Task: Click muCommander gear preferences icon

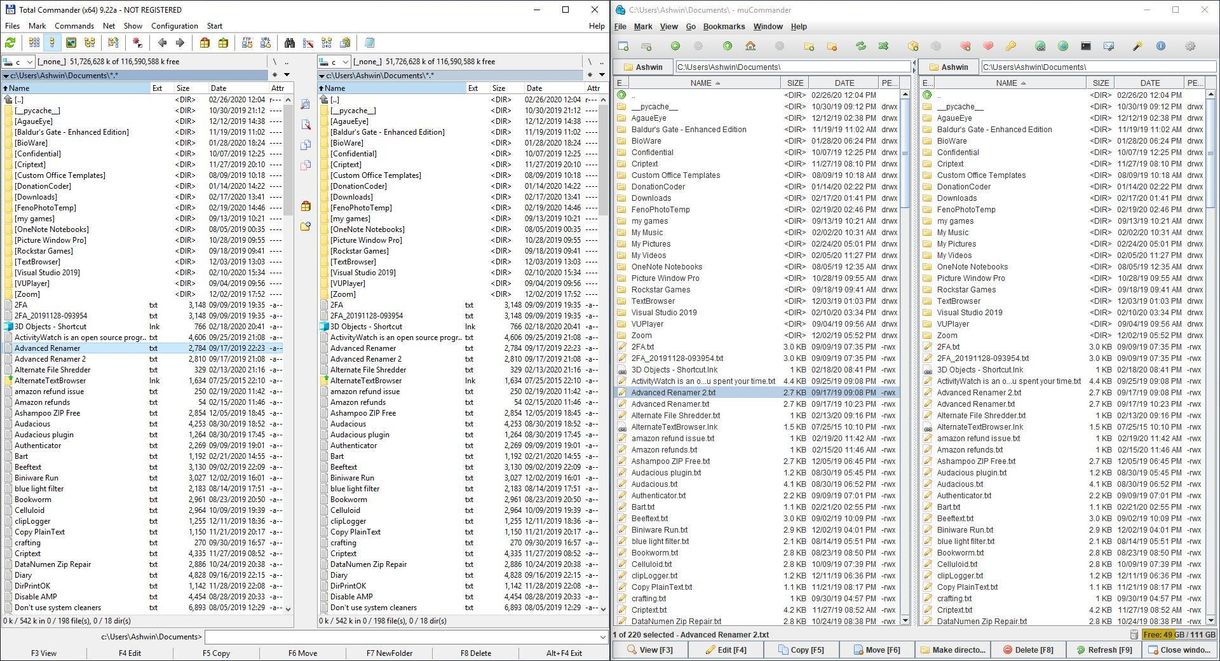Action: 1190,46
